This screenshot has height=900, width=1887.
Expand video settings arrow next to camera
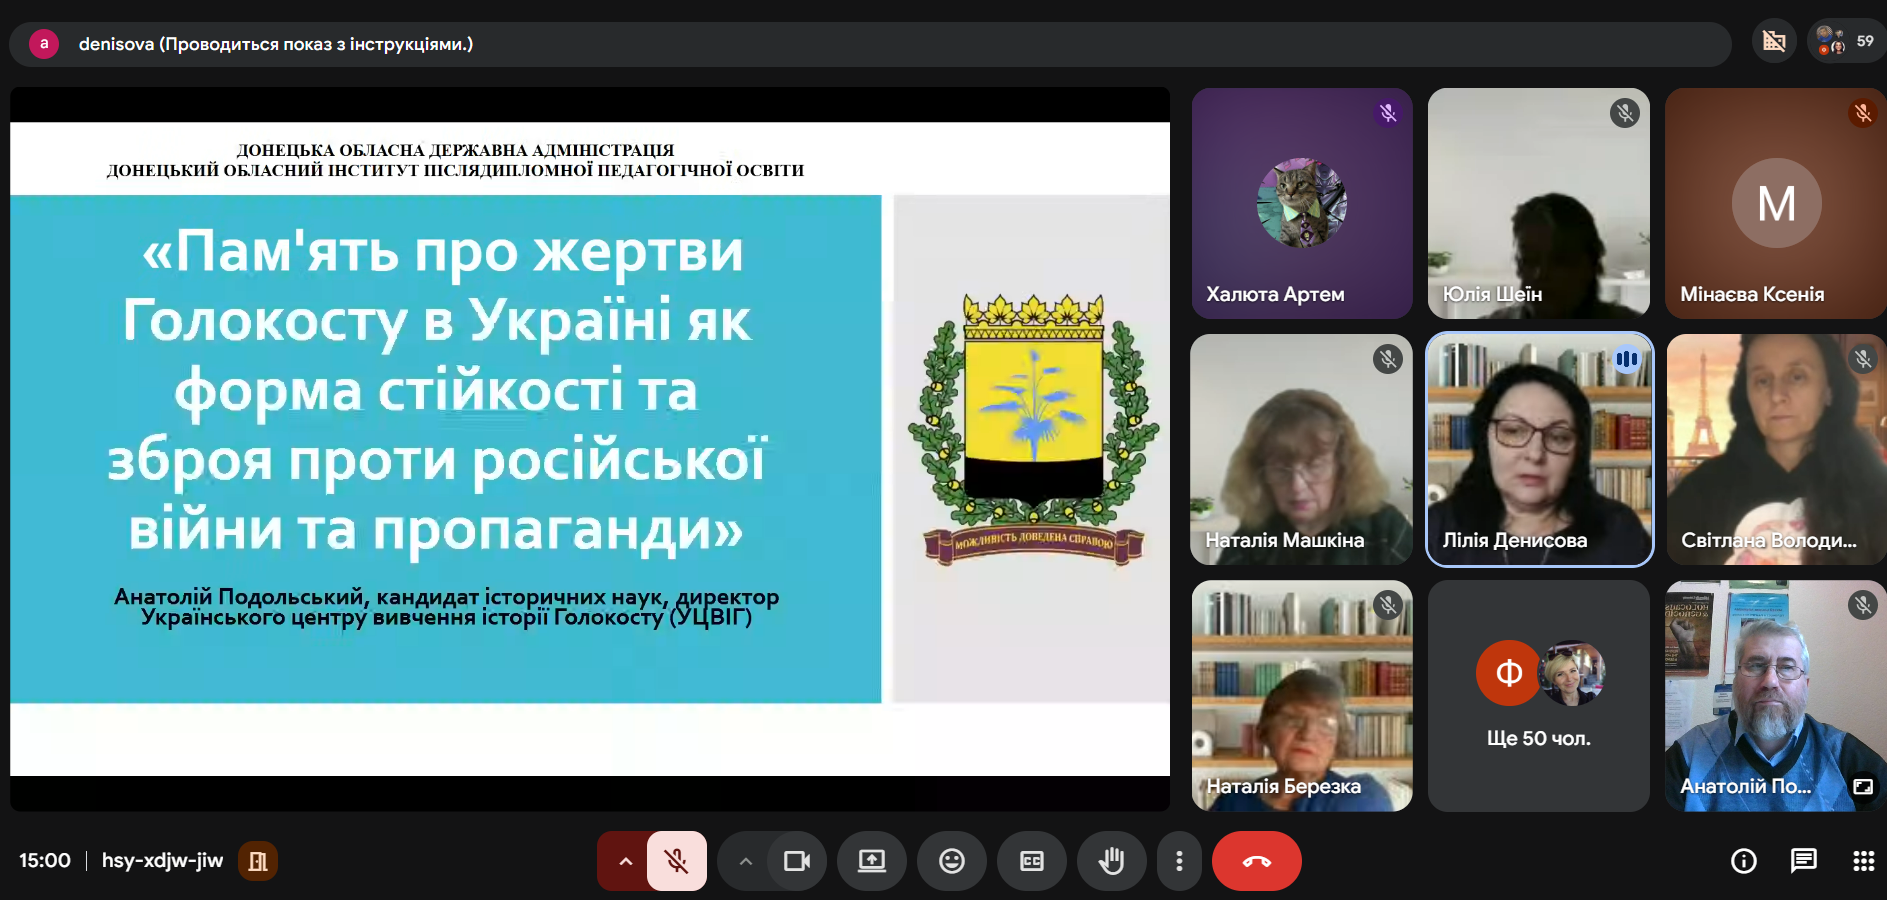coord(745,860)
